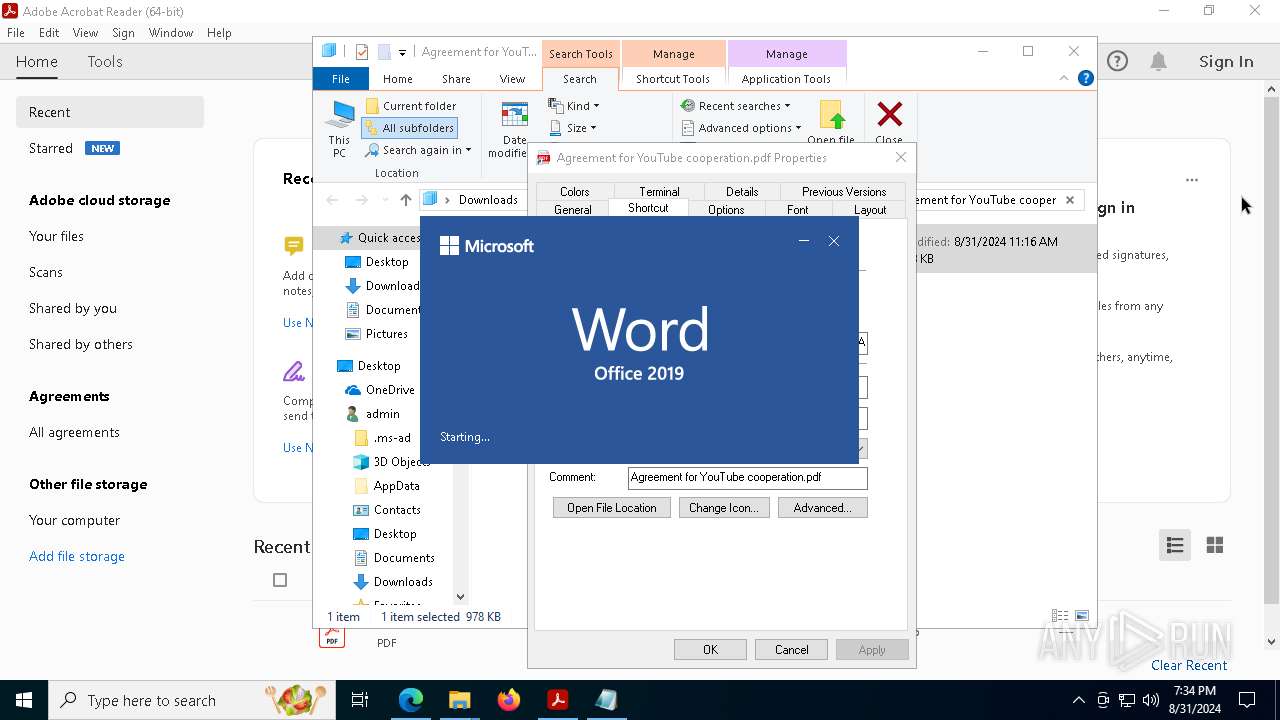
Task: Switch to the Share ribbon tab
Action: [x=456, y=79]
